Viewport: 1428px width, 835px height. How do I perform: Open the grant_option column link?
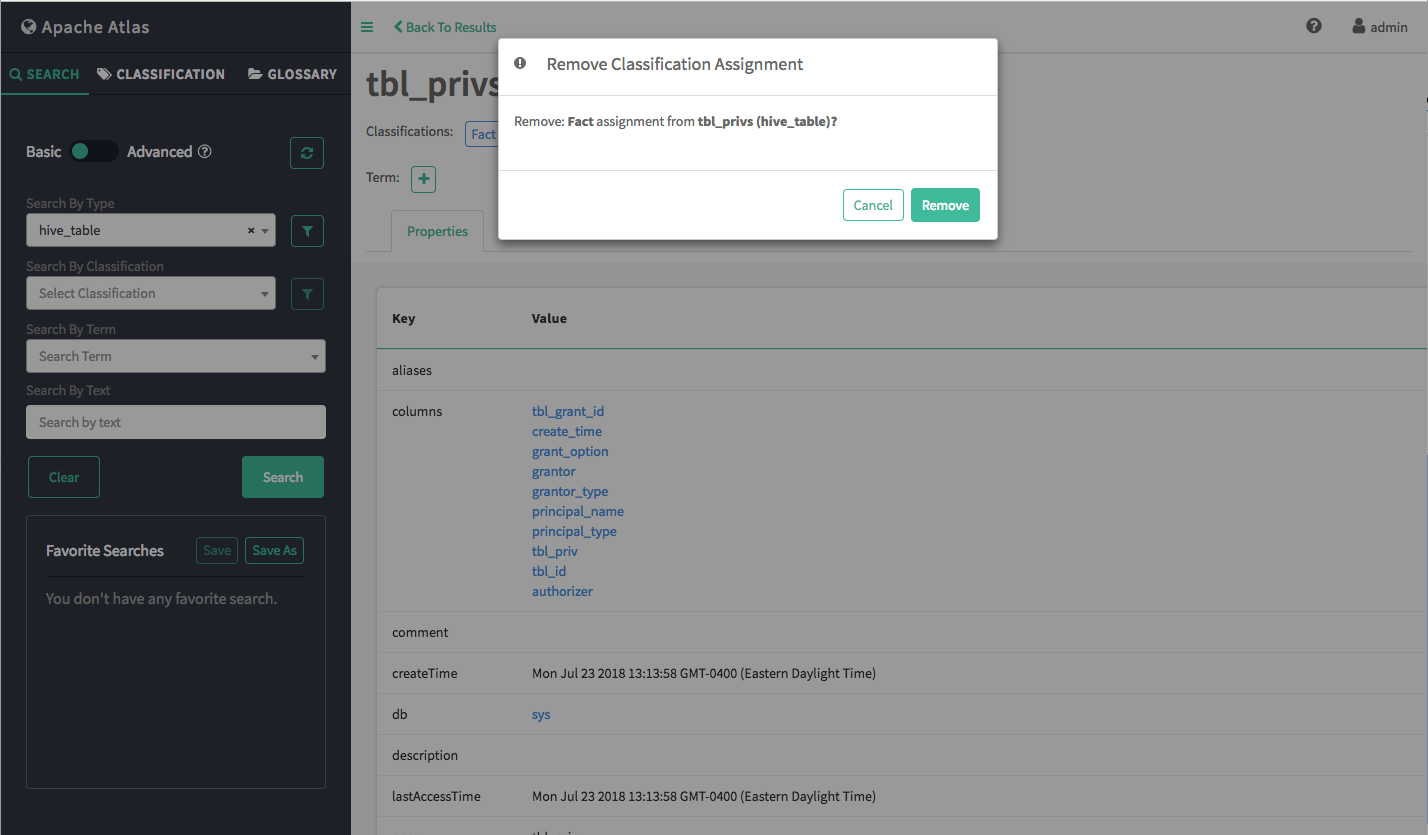tap(570, 451)
